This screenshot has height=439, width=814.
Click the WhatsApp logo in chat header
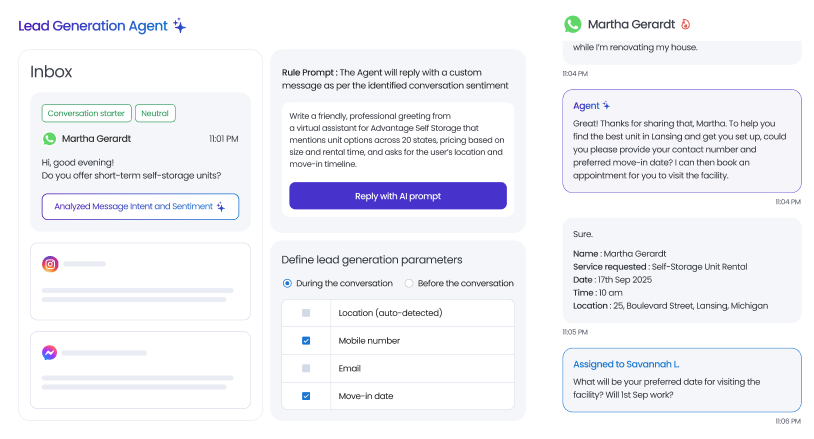click(573, 24)
